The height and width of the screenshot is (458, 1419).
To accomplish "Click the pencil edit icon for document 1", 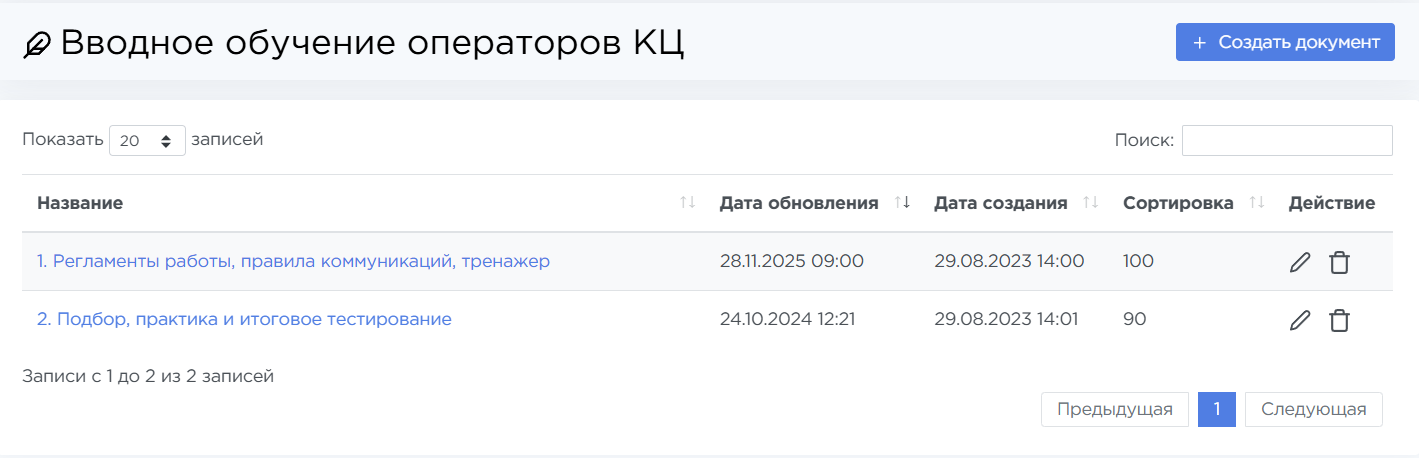I will (x=1299, y=262).
